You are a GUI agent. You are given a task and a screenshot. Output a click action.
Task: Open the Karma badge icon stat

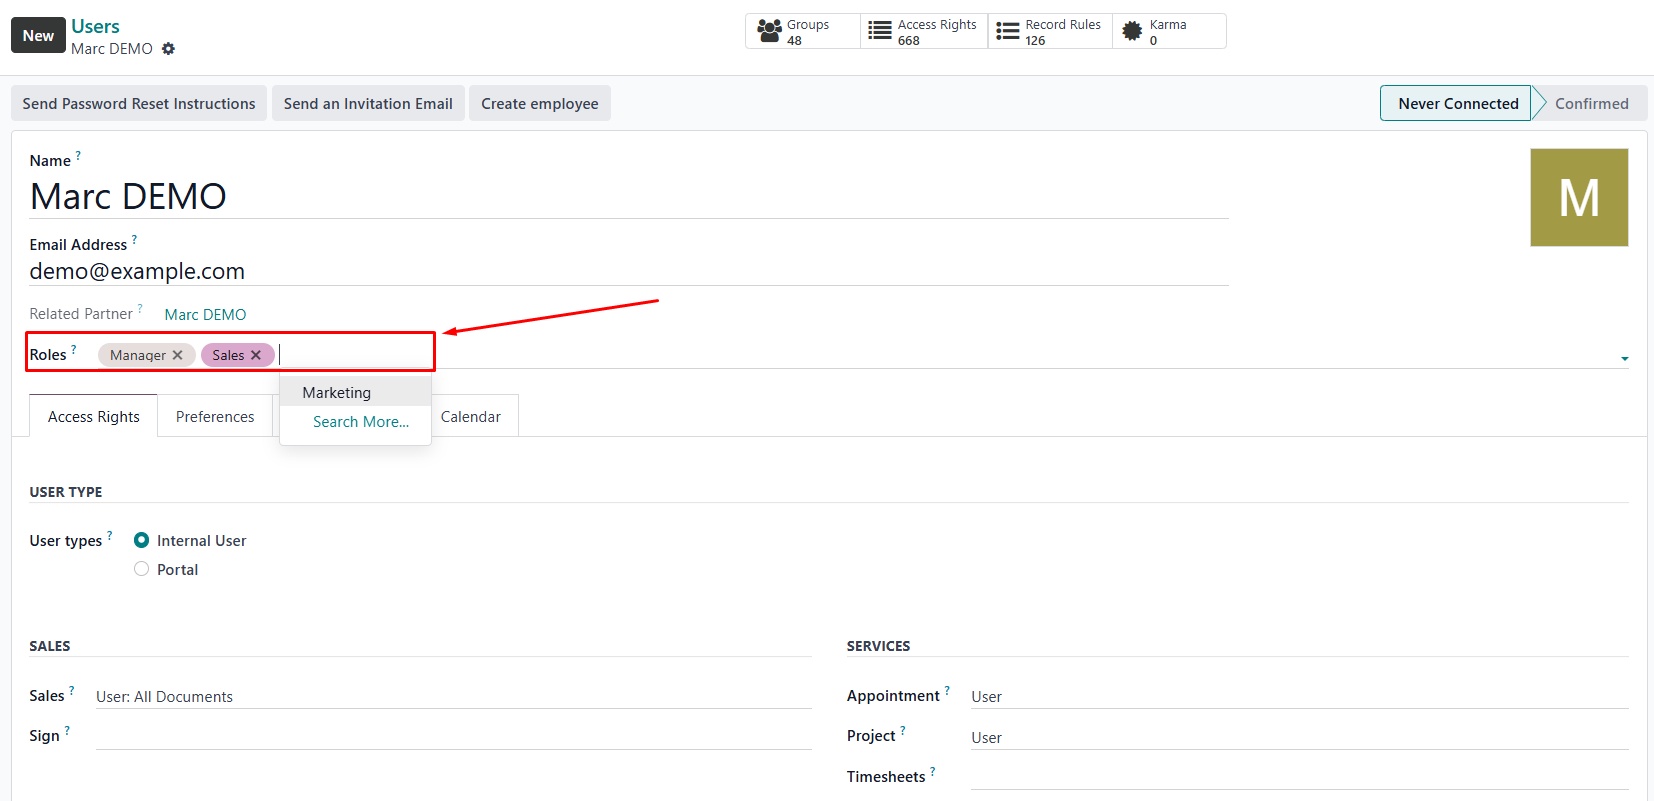[x=1132, y=31]
